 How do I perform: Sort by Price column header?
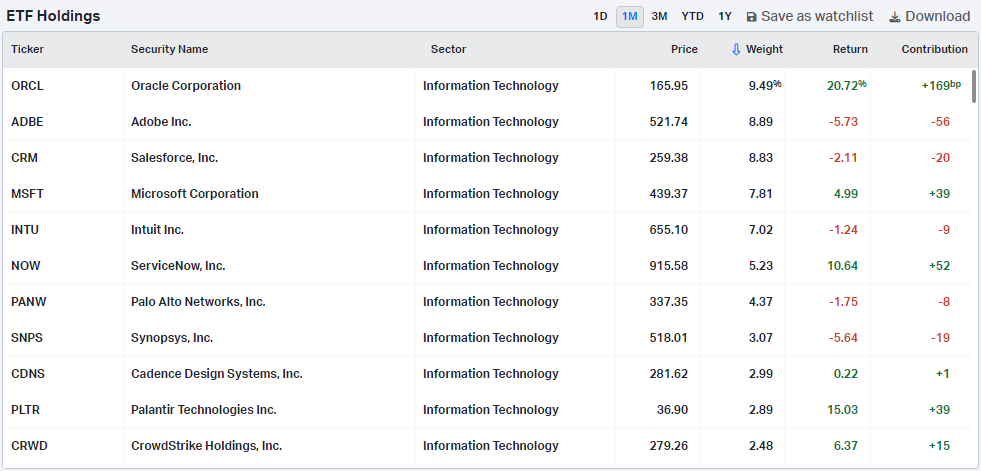684,49
